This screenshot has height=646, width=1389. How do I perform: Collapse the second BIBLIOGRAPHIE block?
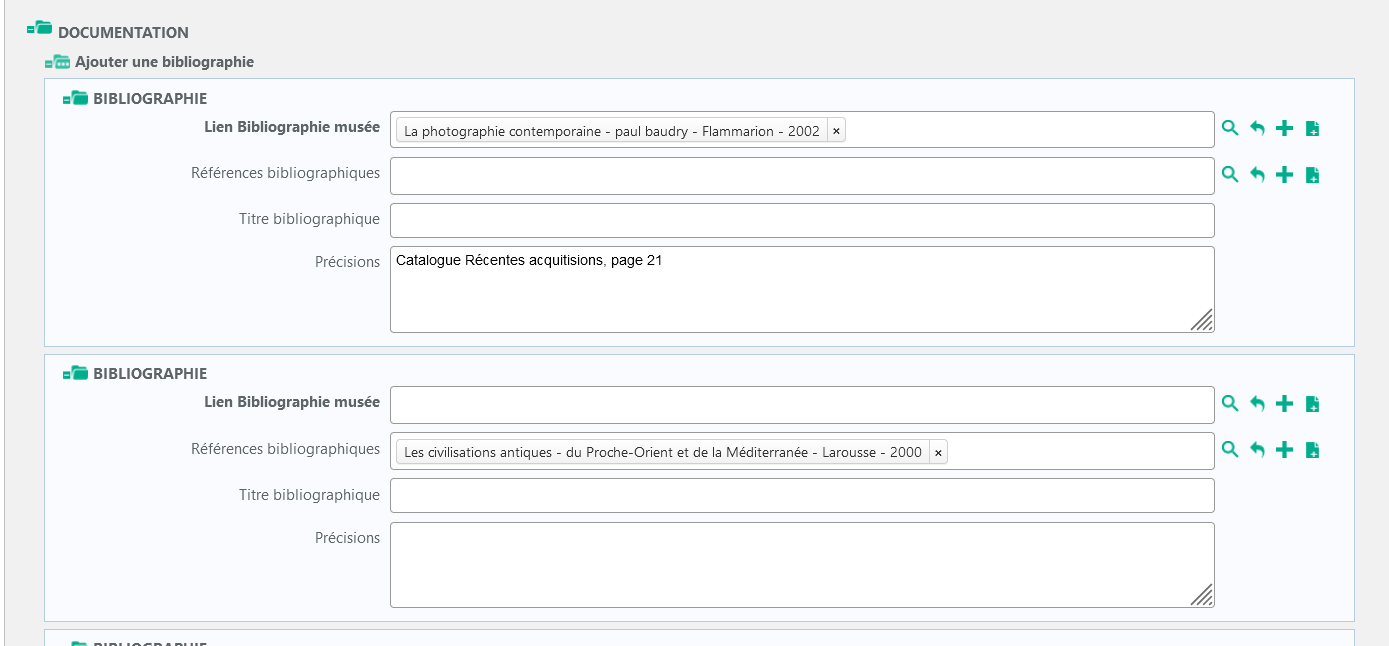click(x=75, y=373)
